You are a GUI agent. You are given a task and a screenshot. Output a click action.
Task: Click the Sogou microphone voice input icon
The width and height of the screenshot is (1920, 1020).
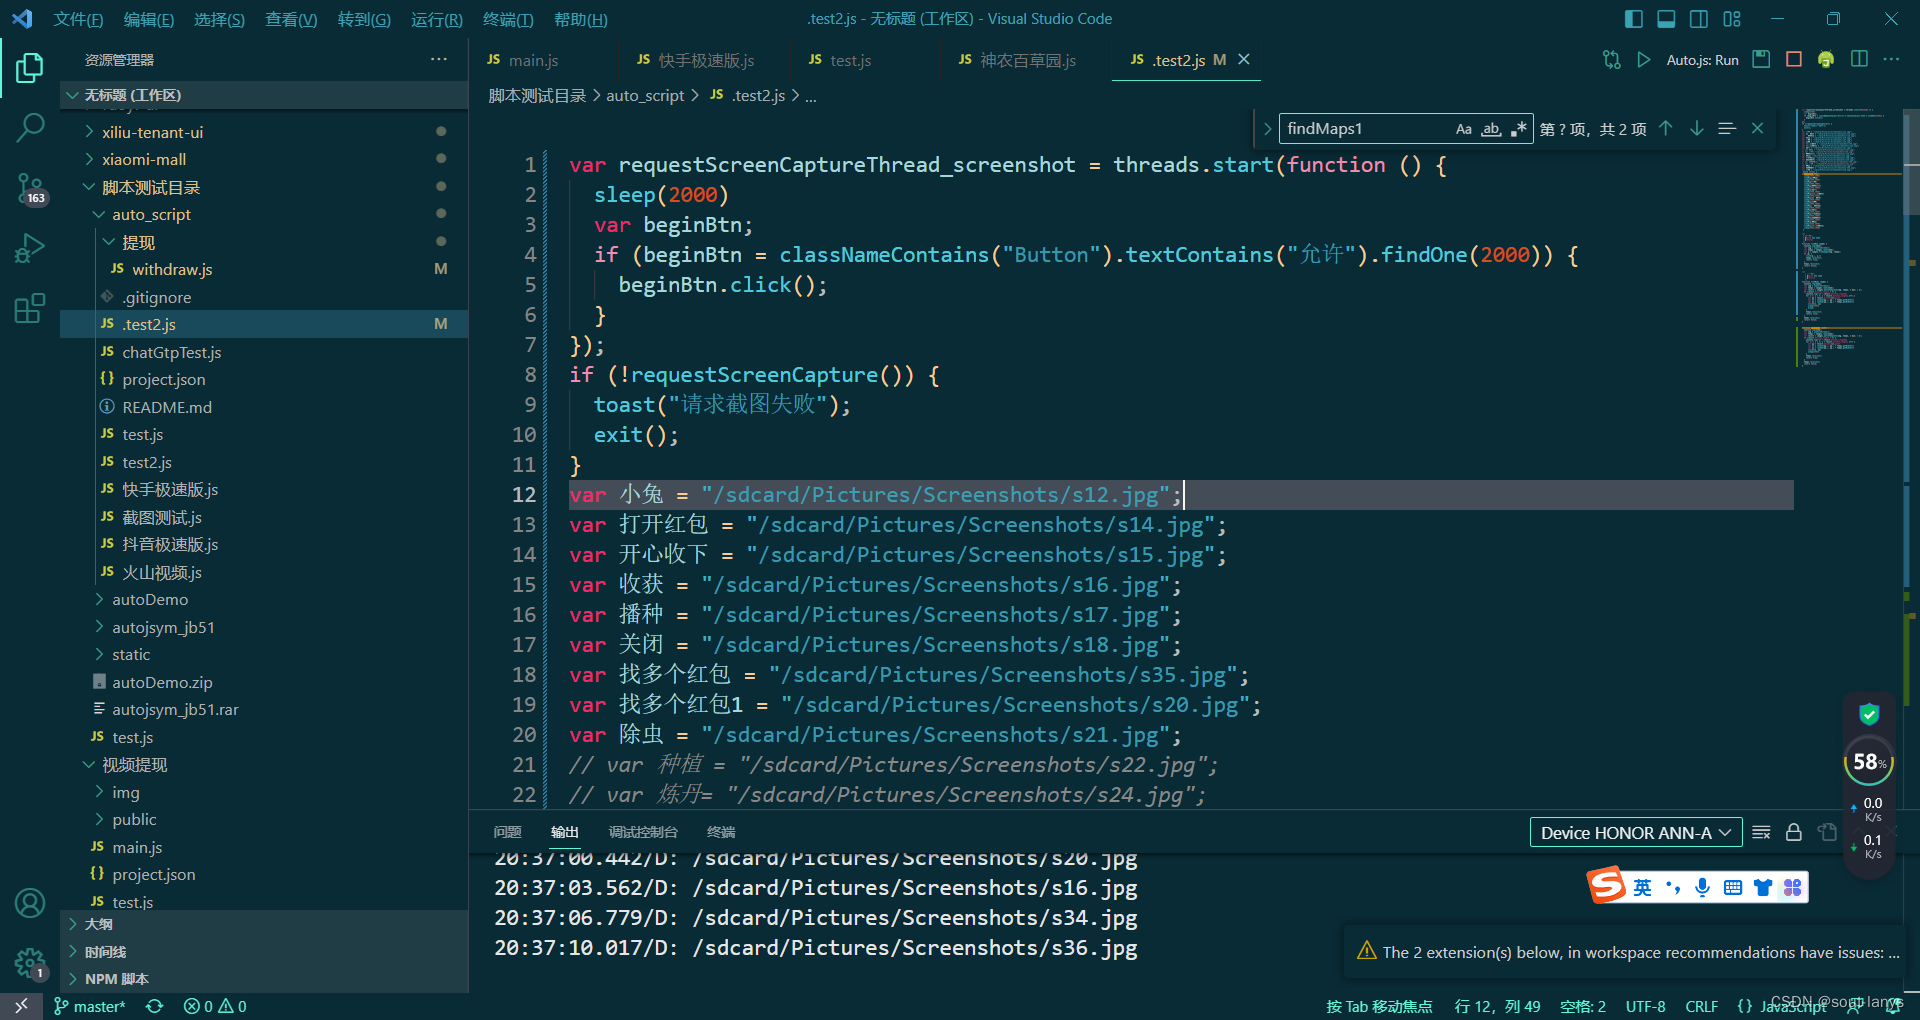point(1703,887)
